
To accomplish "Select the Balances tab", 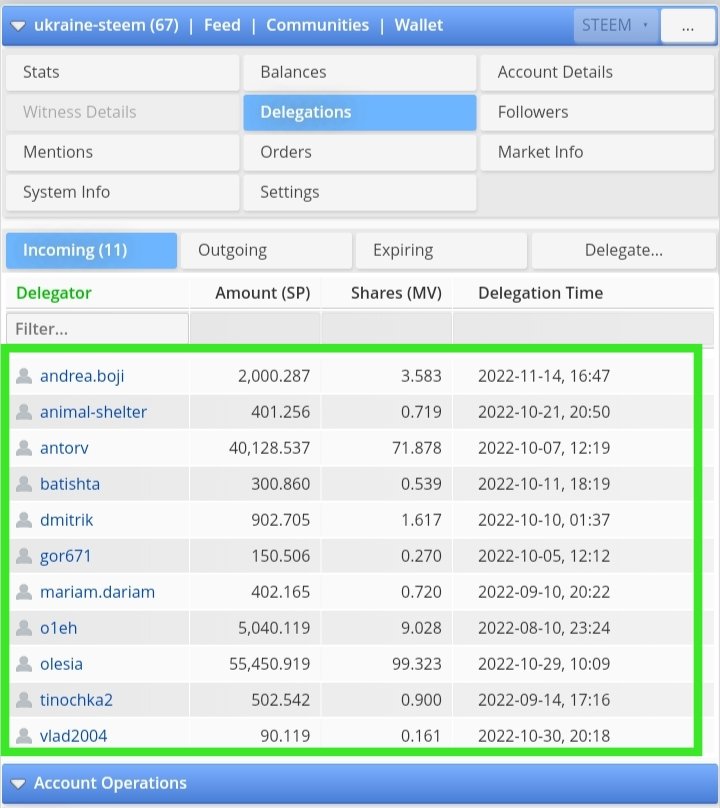I will 360,72.
